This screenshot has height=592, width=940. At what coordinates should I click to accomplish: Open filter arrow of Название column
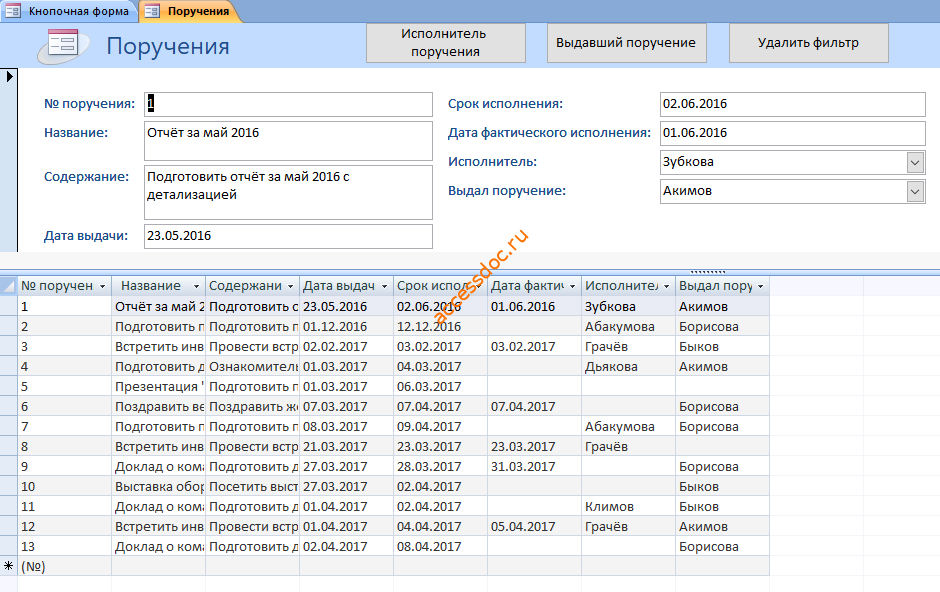pyautogui.click(x=196, y=286)
